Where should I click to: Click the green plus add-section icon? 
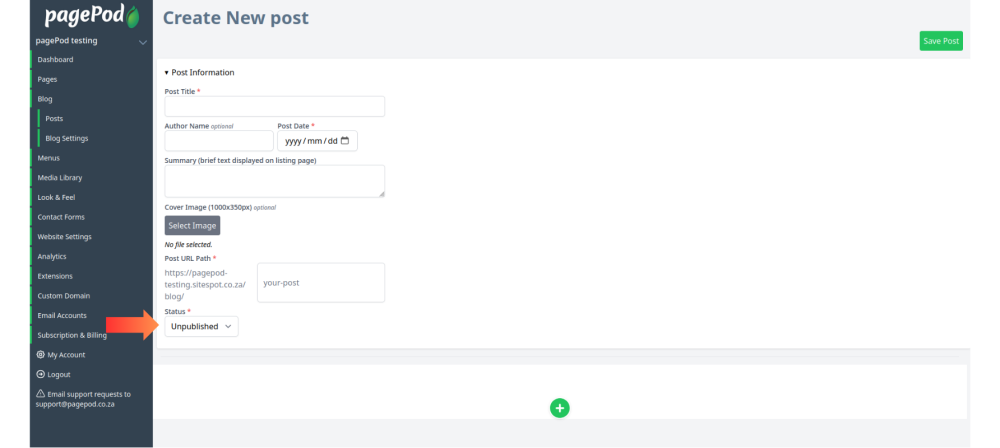[559, 408]
